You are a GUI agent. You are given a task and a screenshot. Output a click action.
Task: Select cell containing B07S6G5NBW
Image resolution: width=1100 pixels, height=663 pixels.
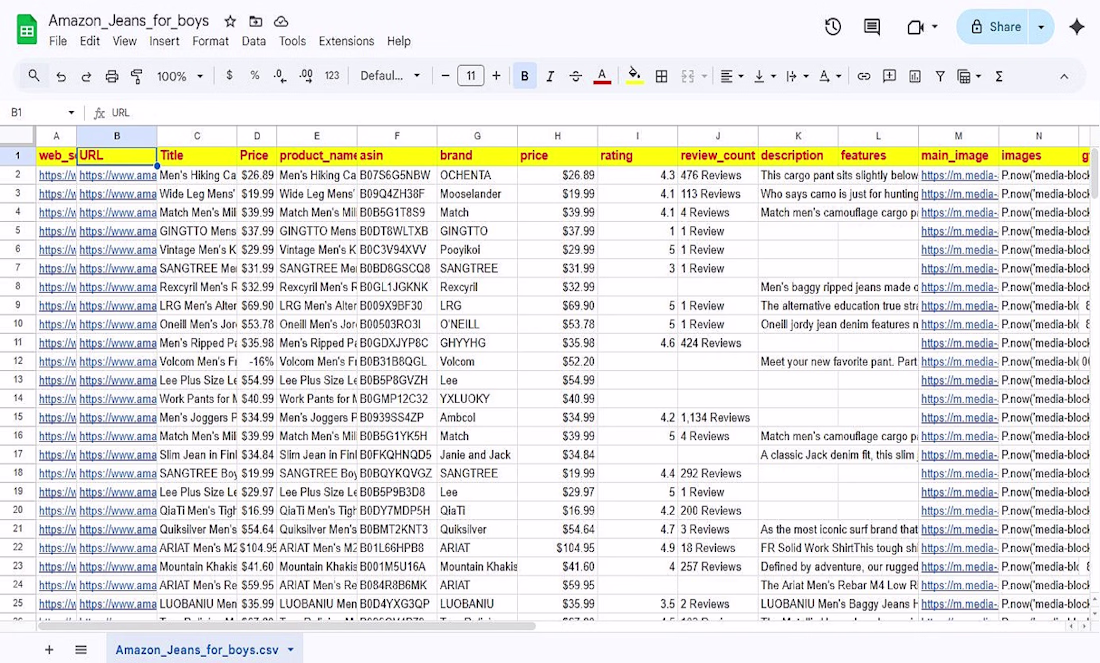pyautogui.click(x=397, y=175)
